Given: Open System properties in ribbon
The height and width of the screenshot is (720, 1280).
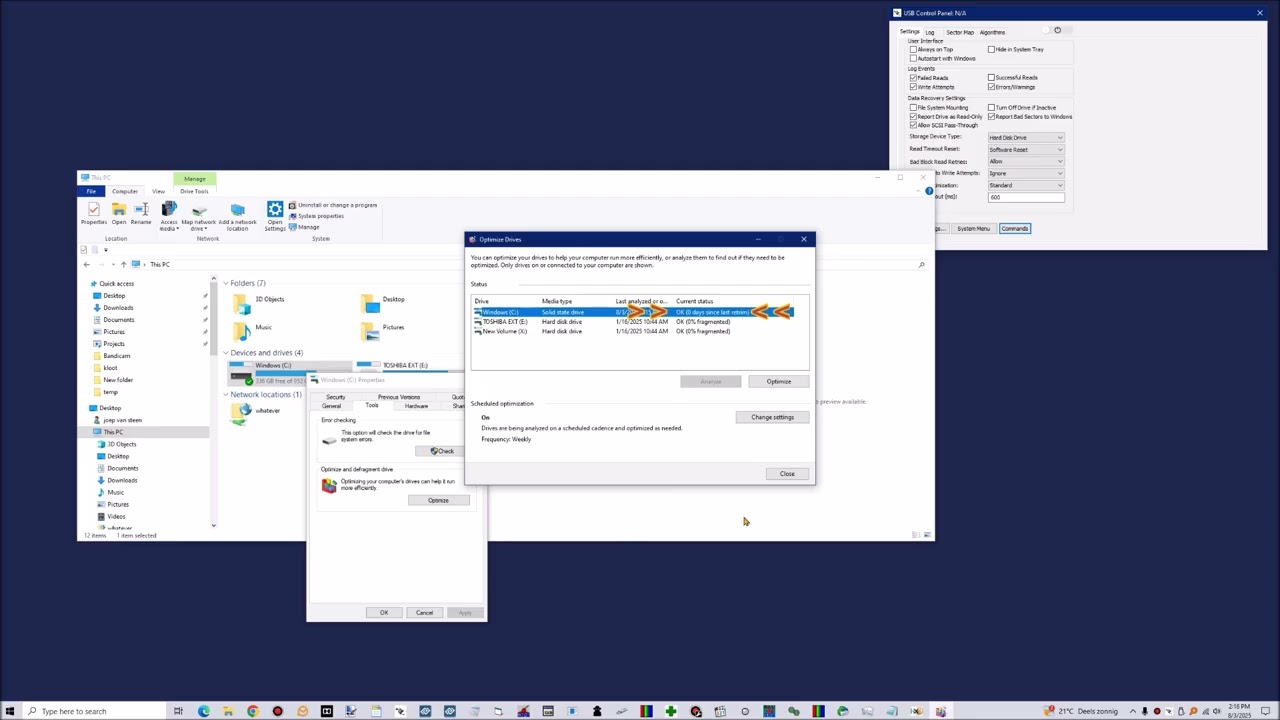Looking at the screenshot, I should [x=316, y=216].
